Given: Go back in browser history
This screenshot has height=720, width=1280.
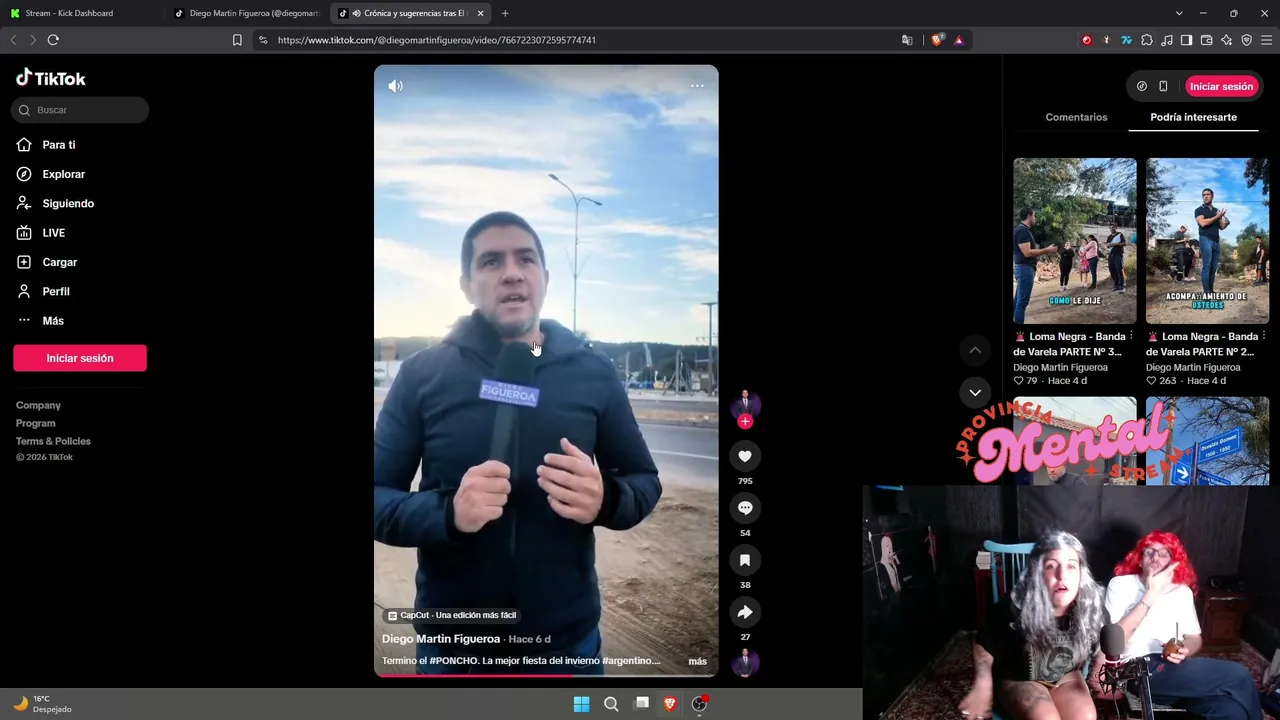Looking at the screenshot, I should (13, 40).
